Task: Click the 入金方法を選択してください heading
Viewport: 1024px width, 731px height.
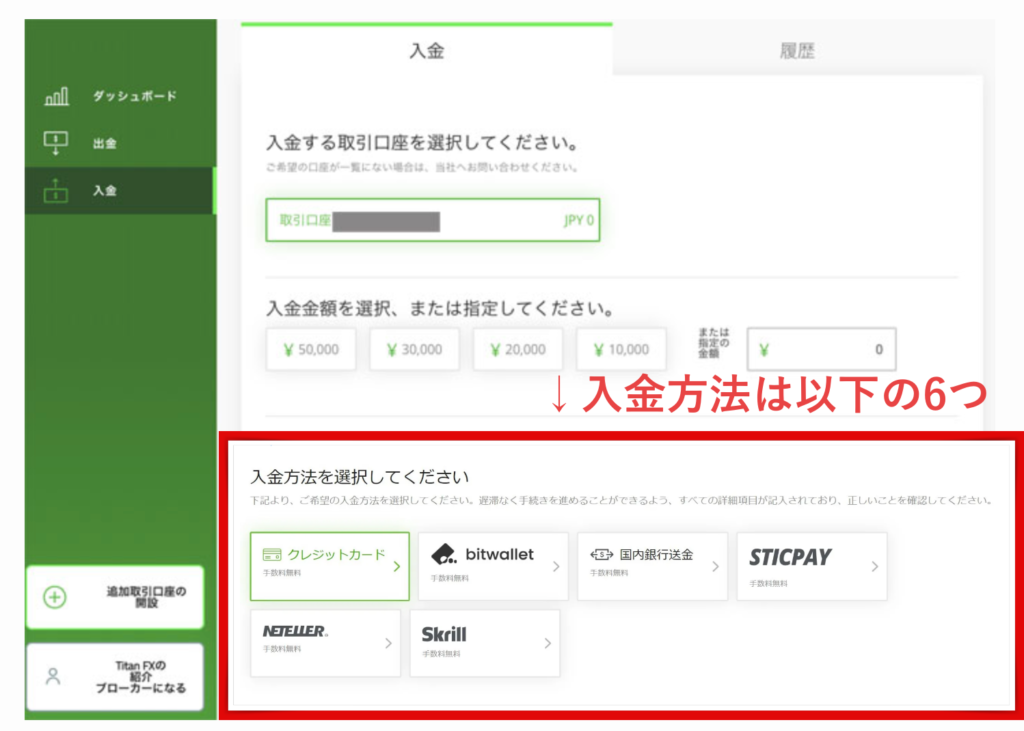Action: tap(359, 477)
